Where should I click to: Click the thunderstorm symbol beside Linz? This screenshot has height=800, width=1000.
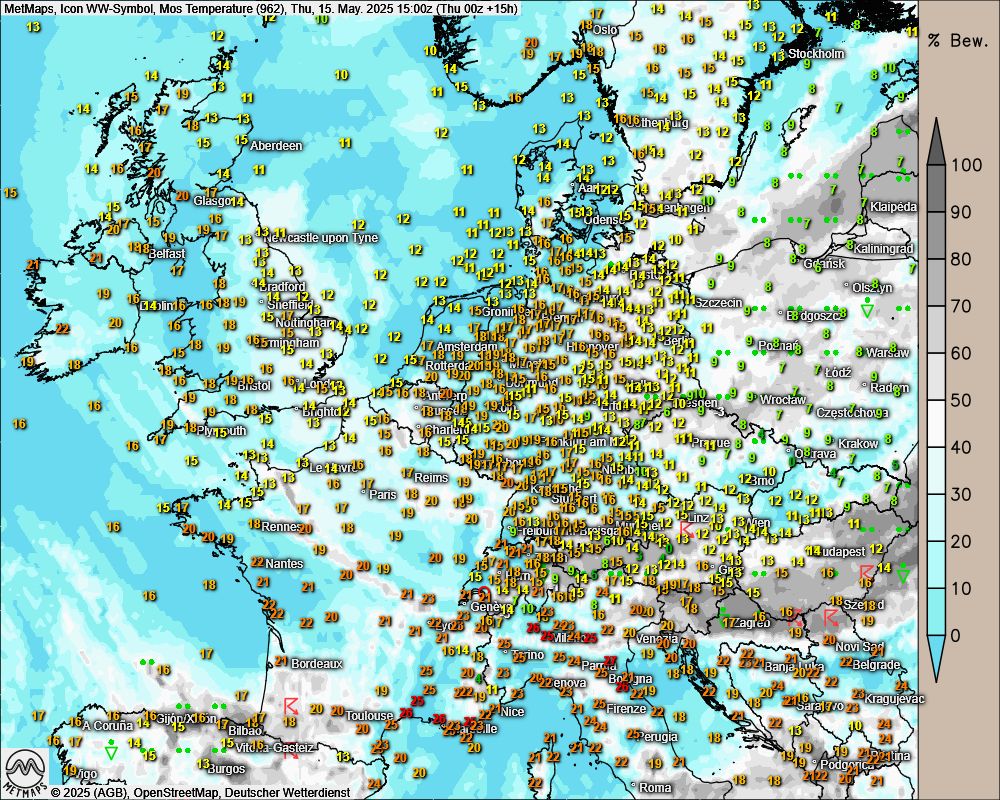tap(686, 527)
